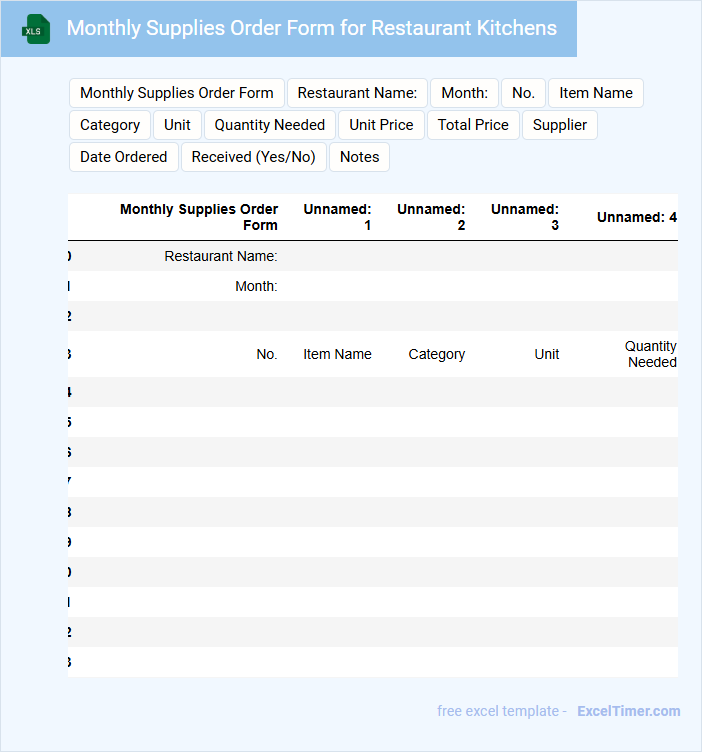Click the 'Quantity Needed' cell in the table

click(650, 354)
